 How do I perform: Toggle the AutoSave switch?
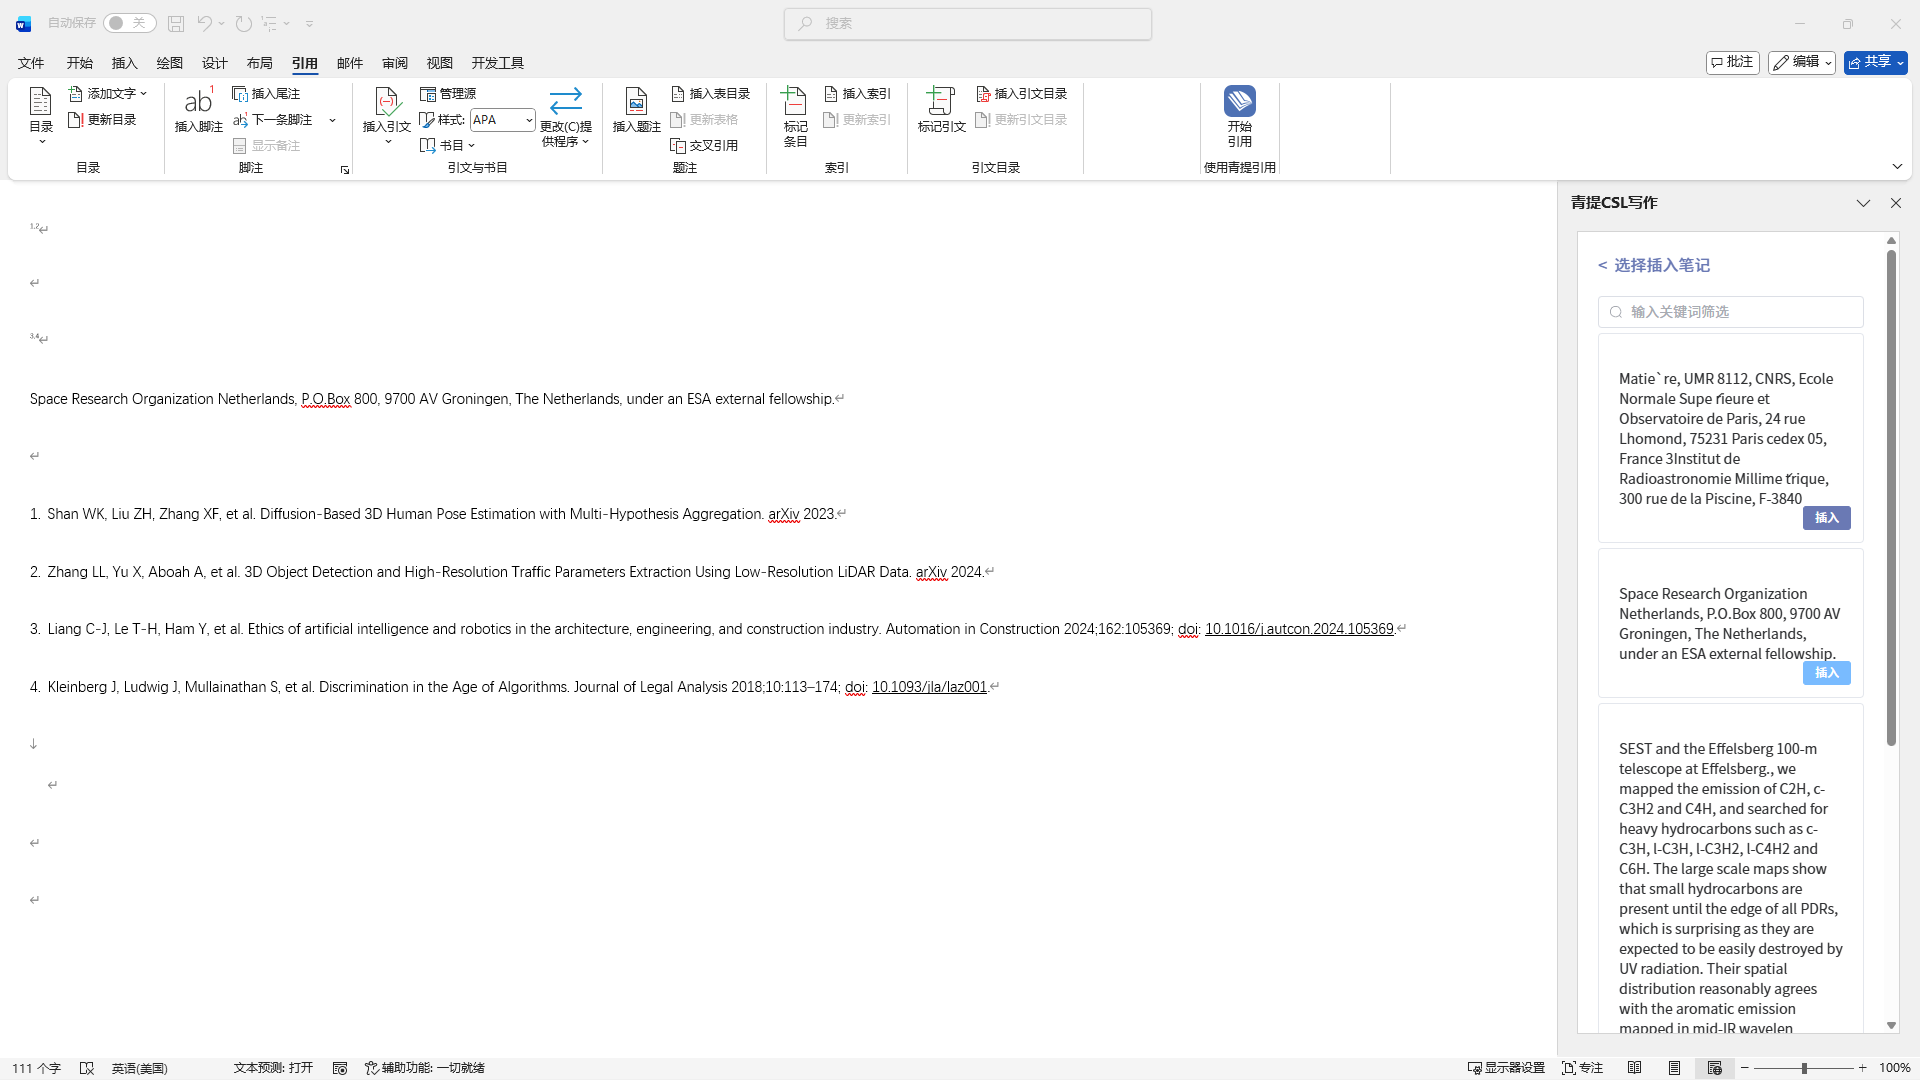coord(129,23)
